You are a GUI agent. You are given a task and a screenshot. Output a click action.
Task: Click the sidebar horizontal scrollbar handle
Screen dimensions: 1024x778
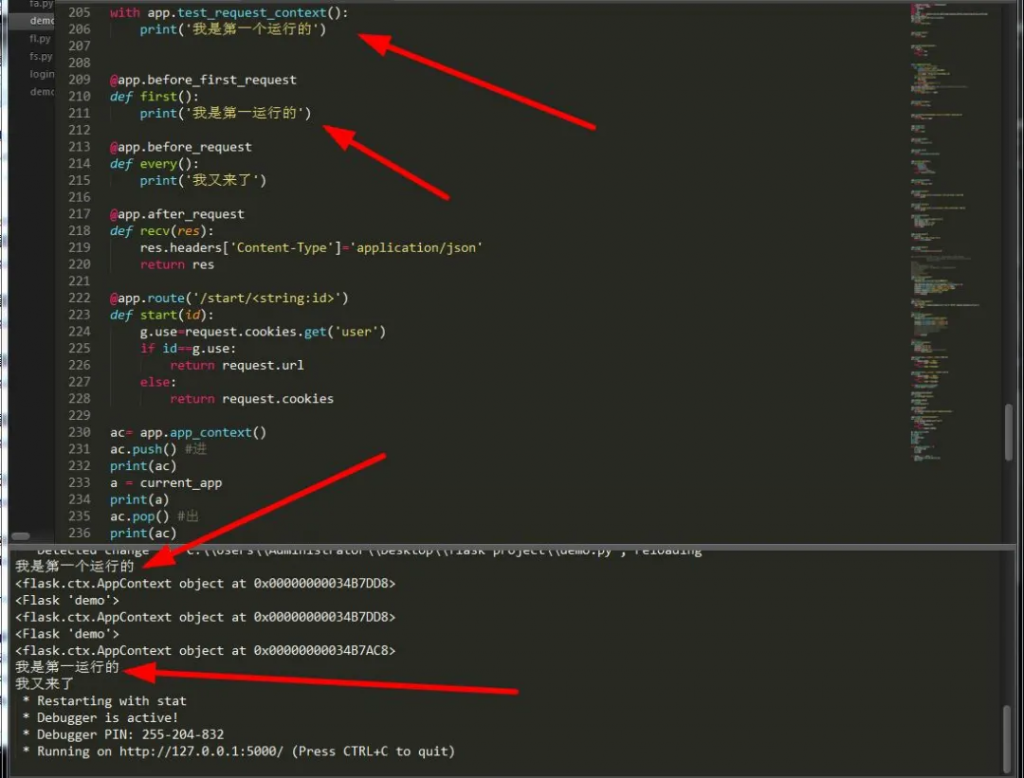[x=20, y=537]
